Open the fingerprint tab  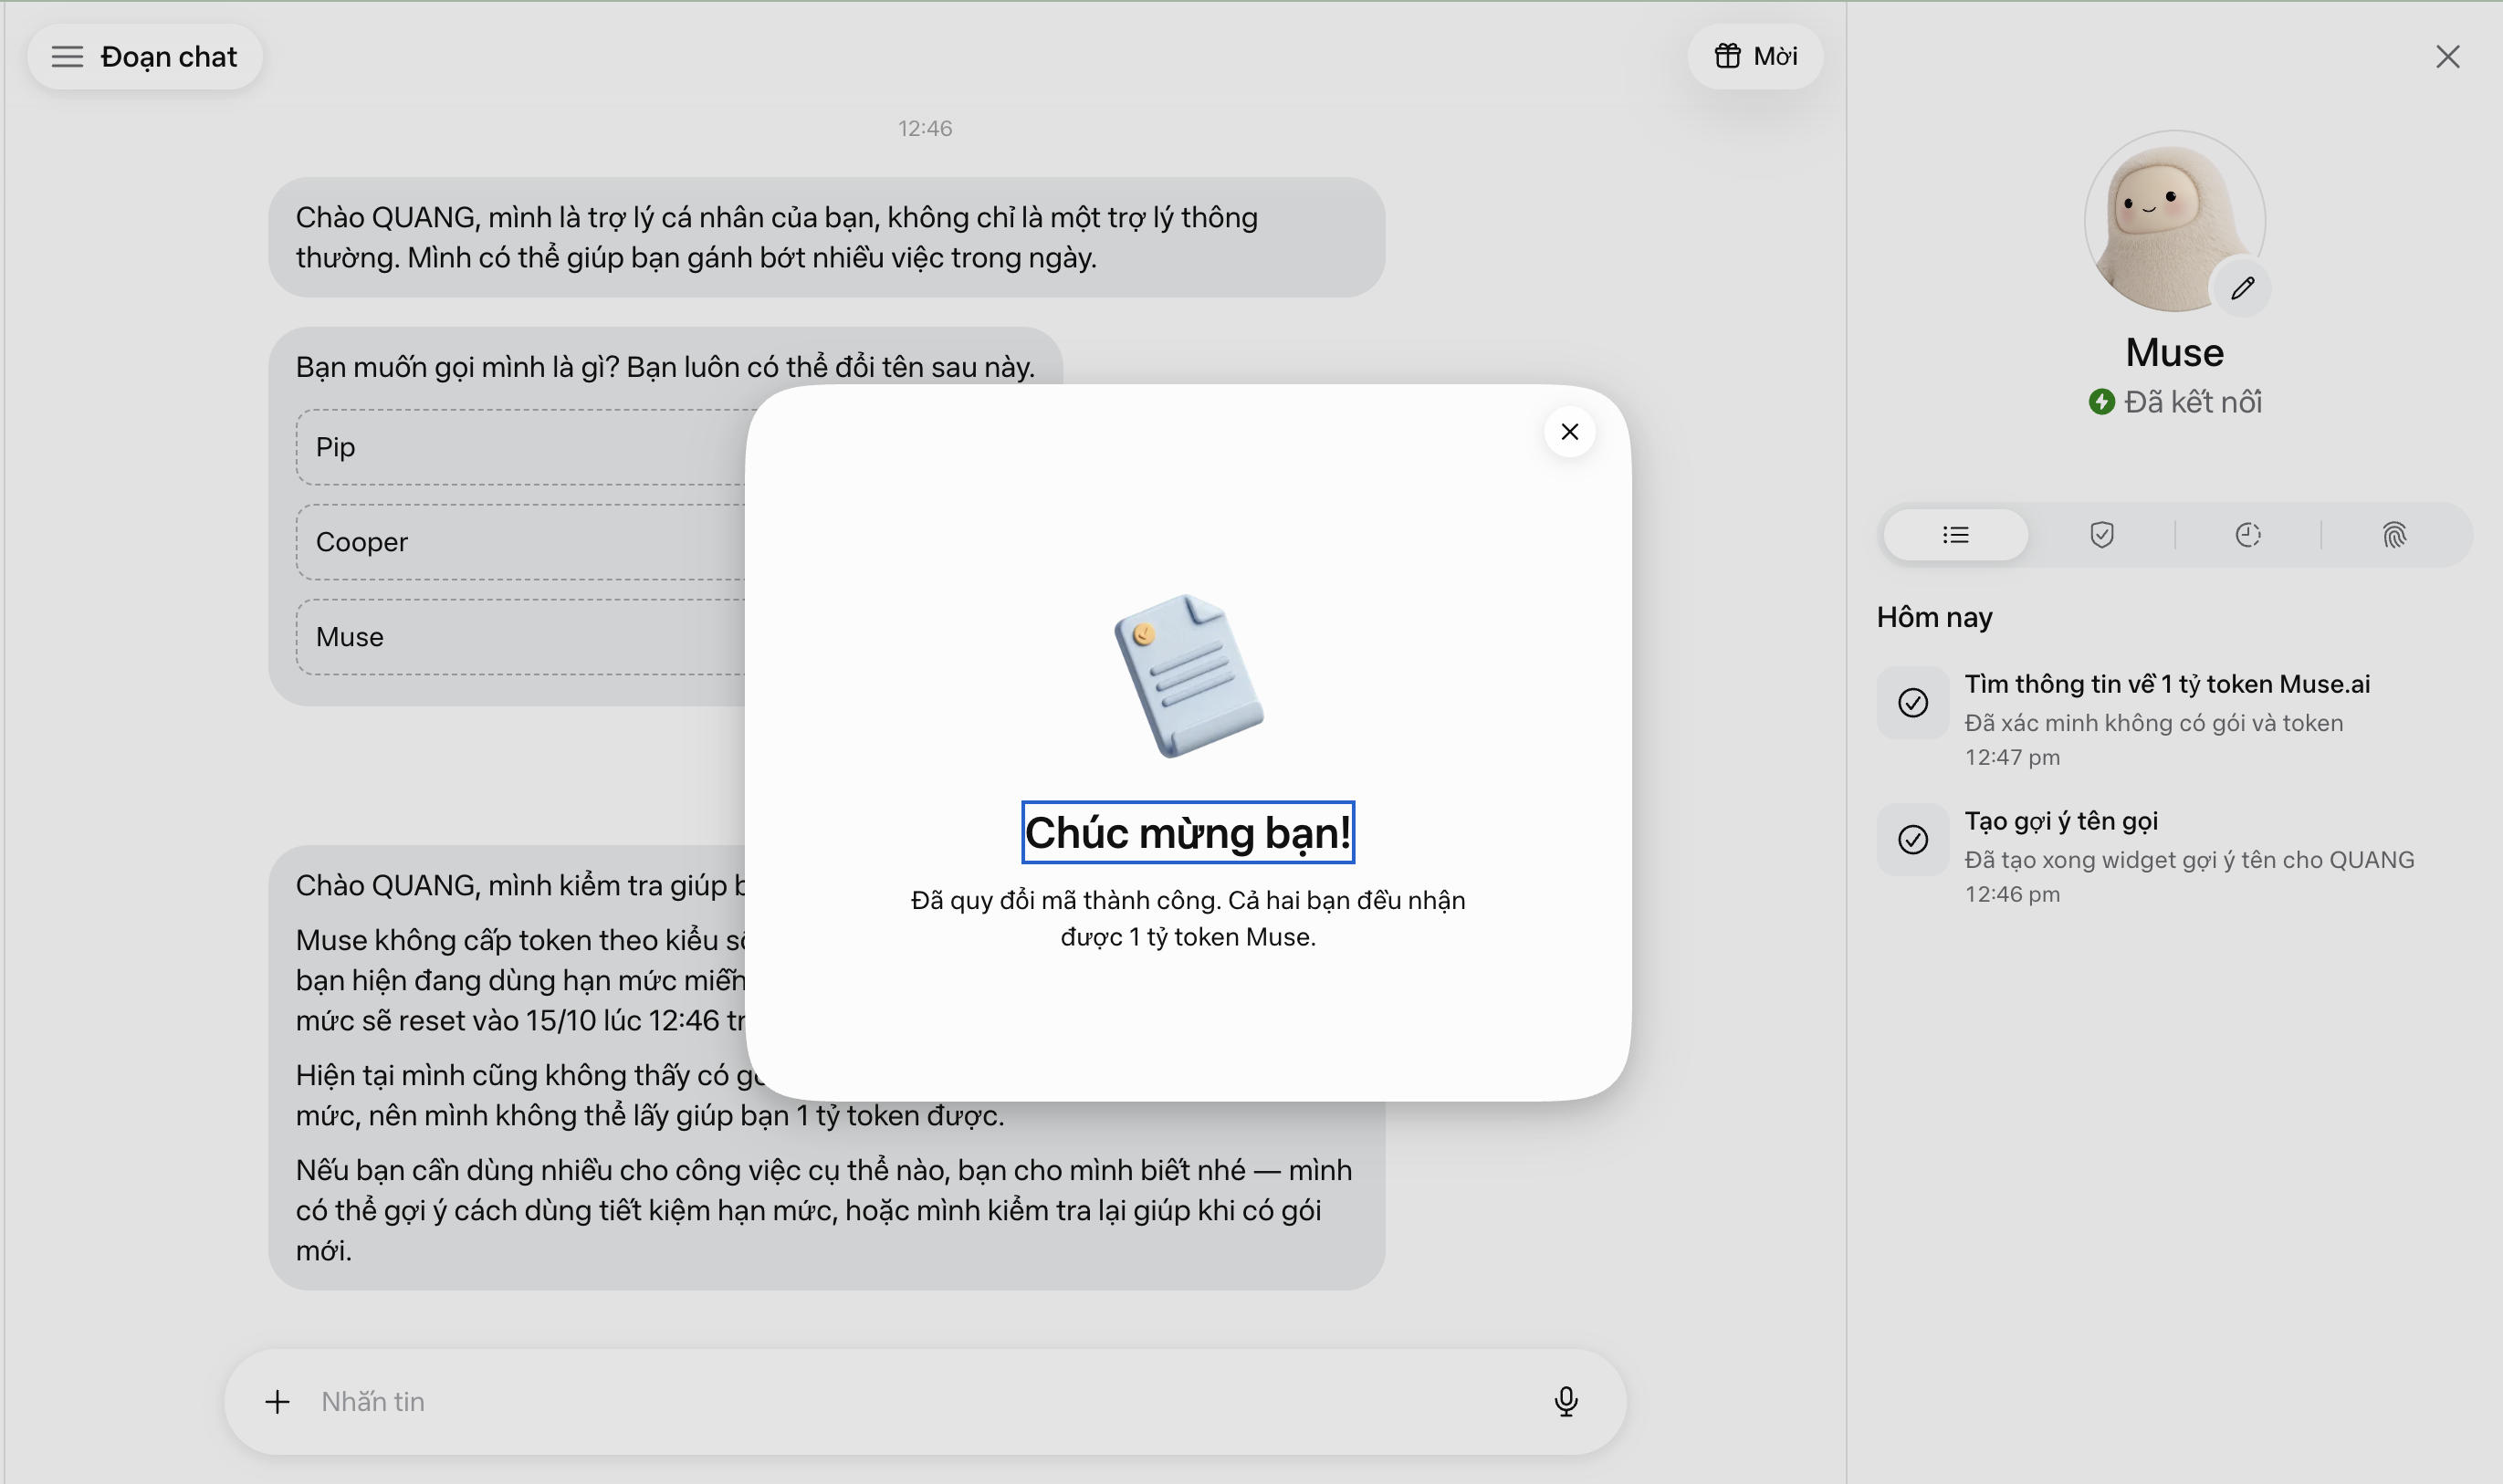click(2393, 535)
